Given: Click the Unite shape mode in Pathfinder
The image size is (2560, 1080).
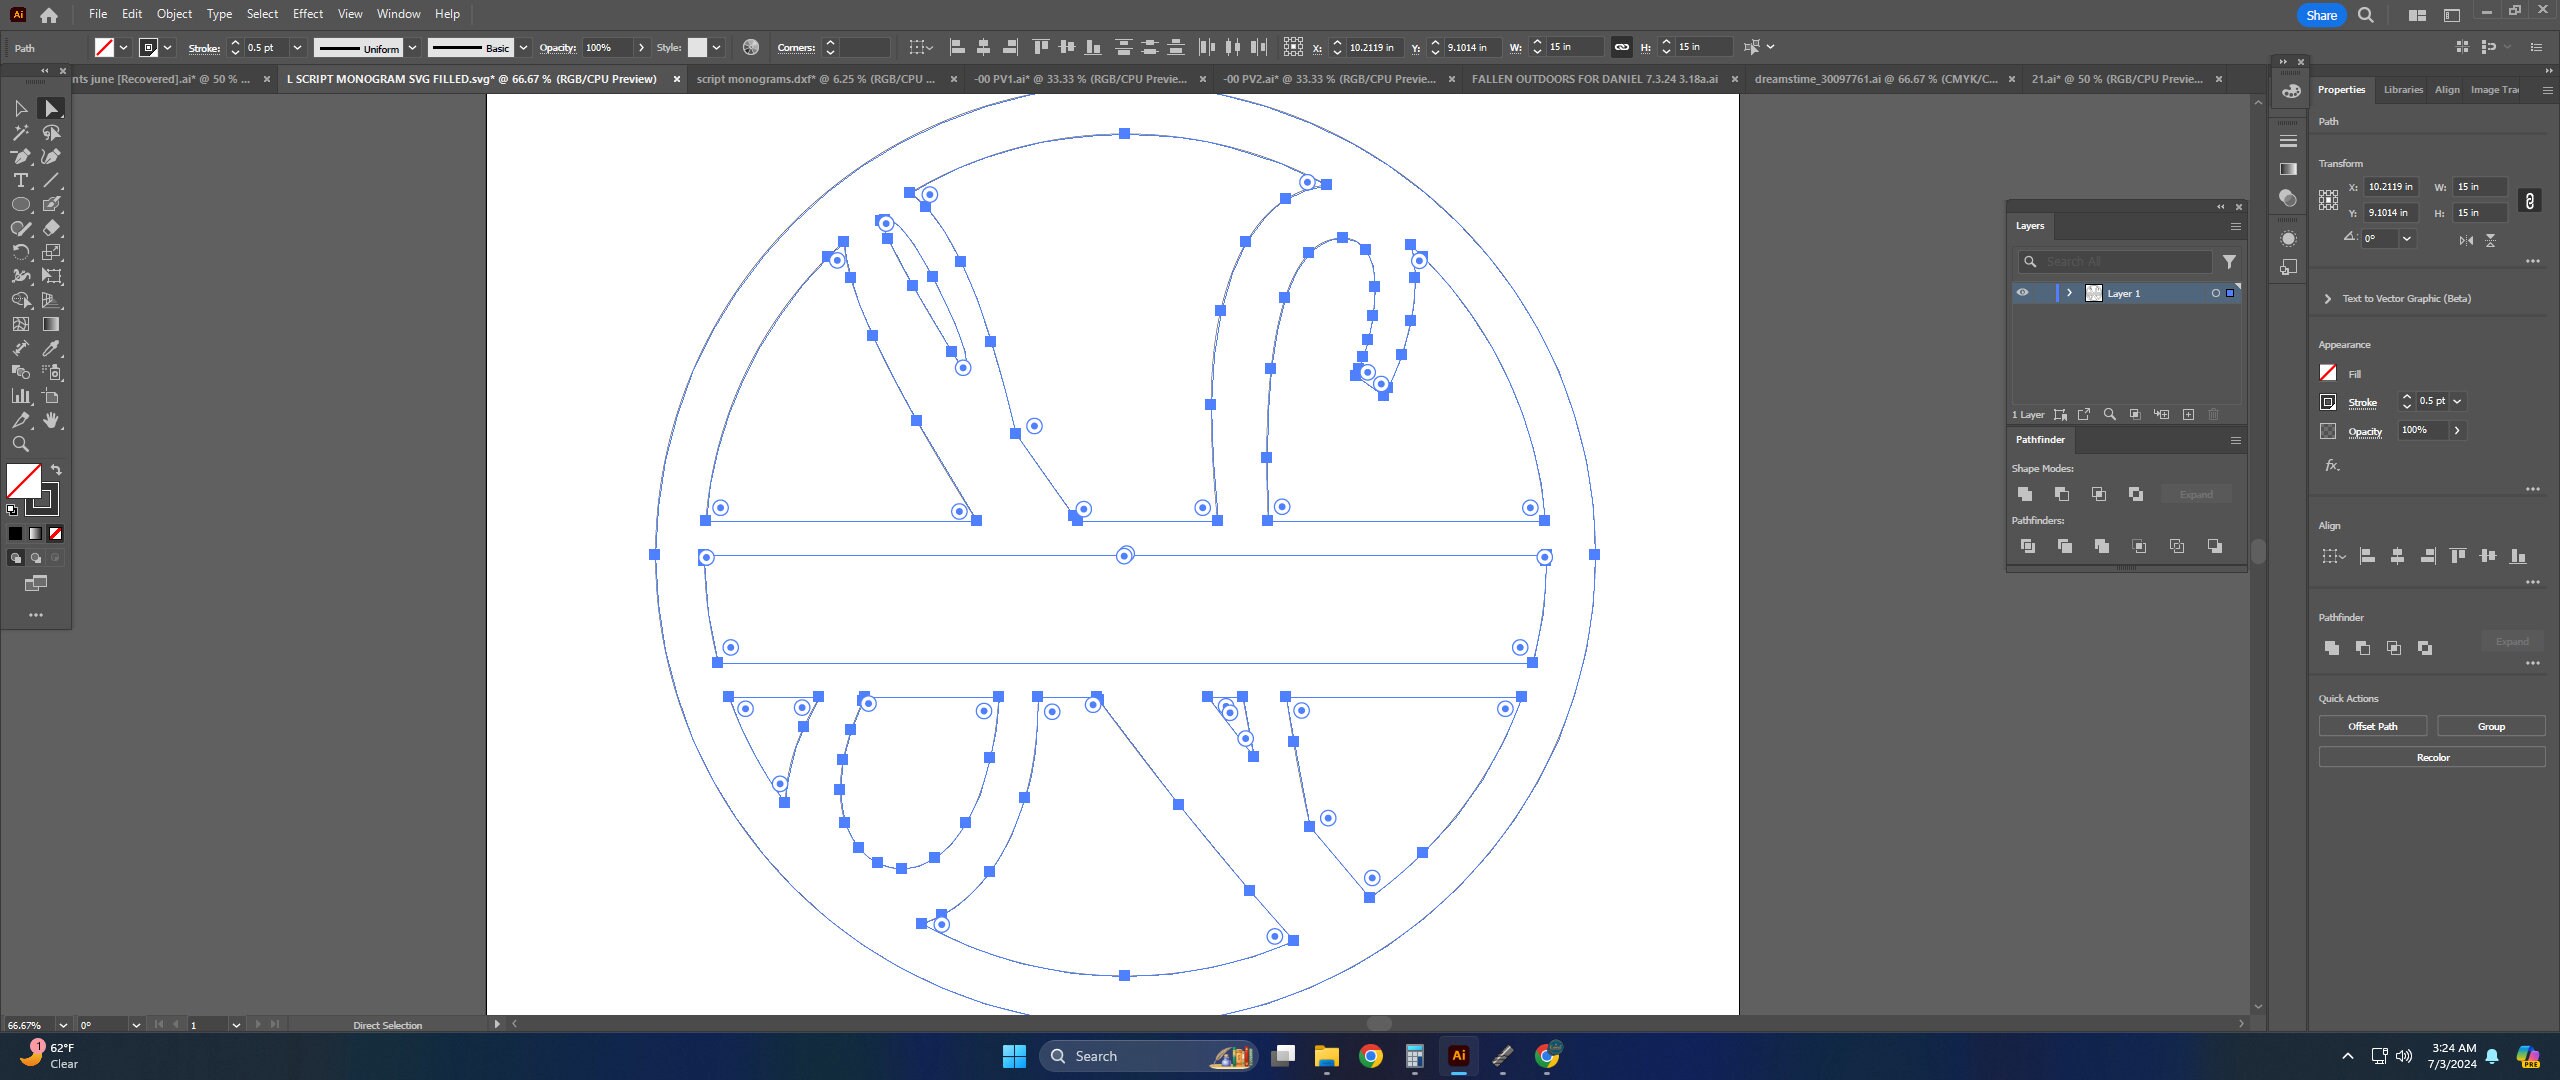Looking at the screenshot, I should pyautogui.click(x=2025, y=494).
